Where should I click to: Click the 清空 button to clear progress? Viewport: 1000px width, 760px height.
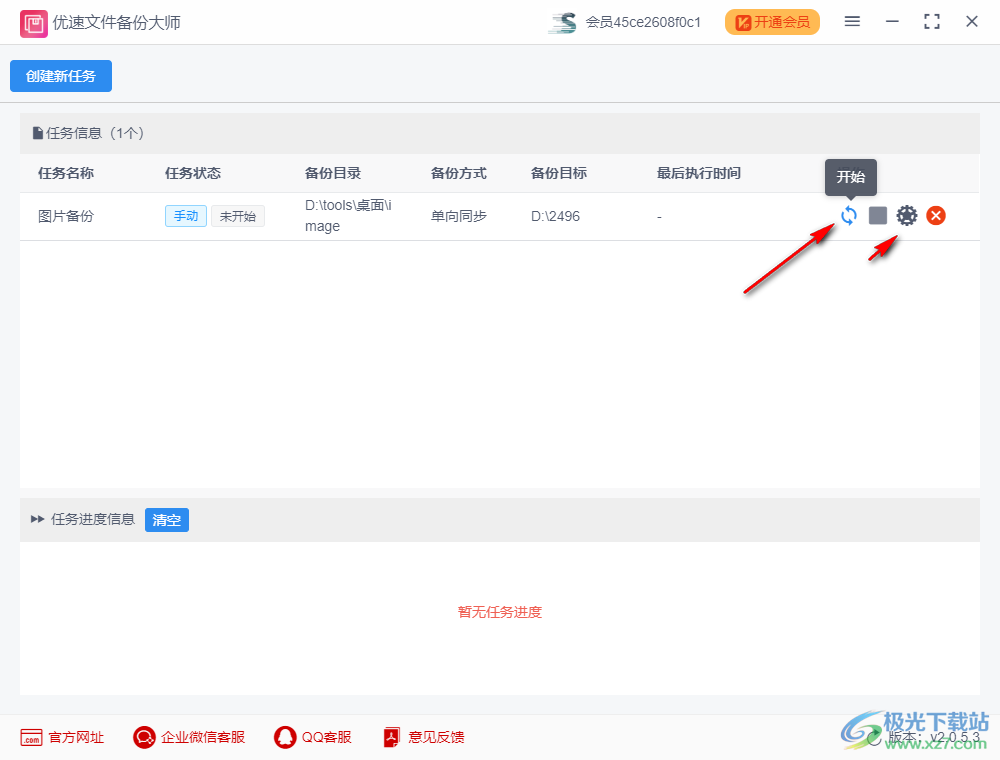point(166,519)
